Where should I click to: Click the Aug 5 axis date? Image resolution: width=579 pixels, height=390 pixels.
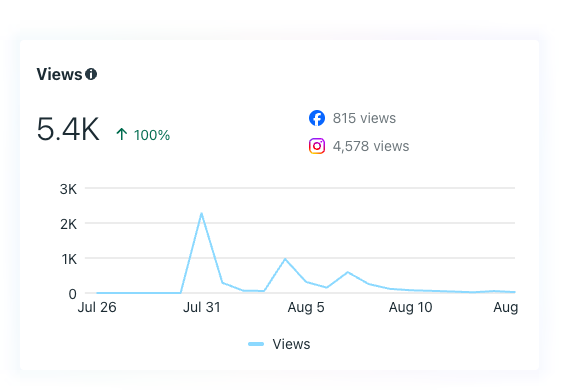(x=306, y=307)
